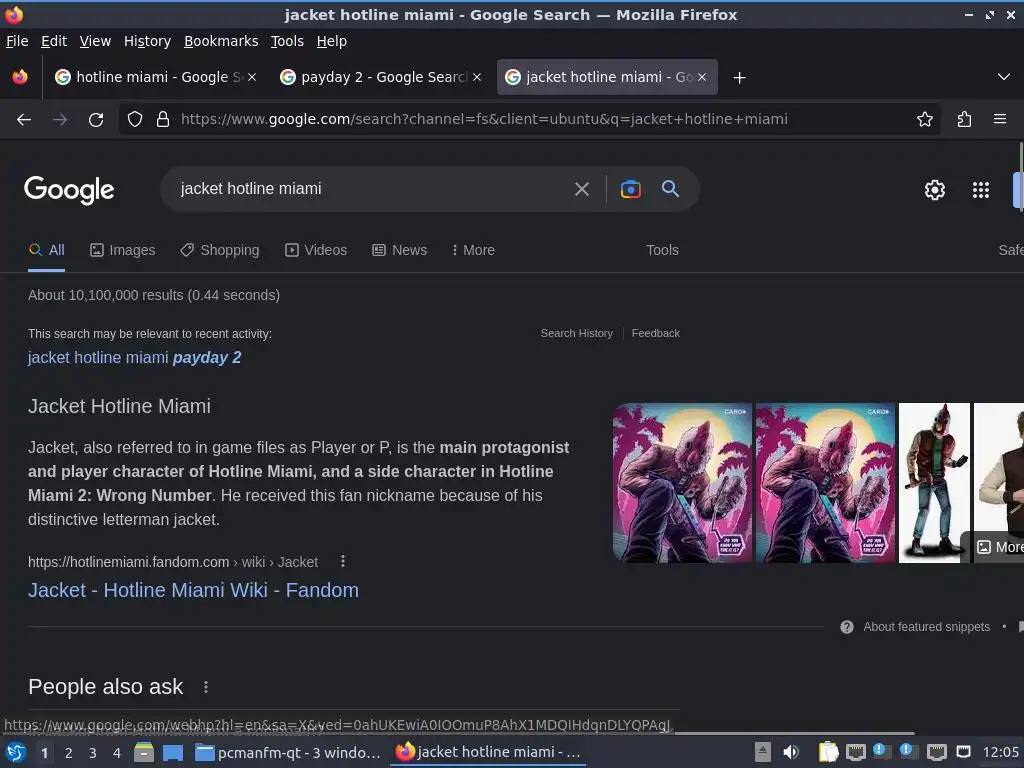Open the Firefox View pinned icon
Viewport: 1024px width, 768px height.
20,77
